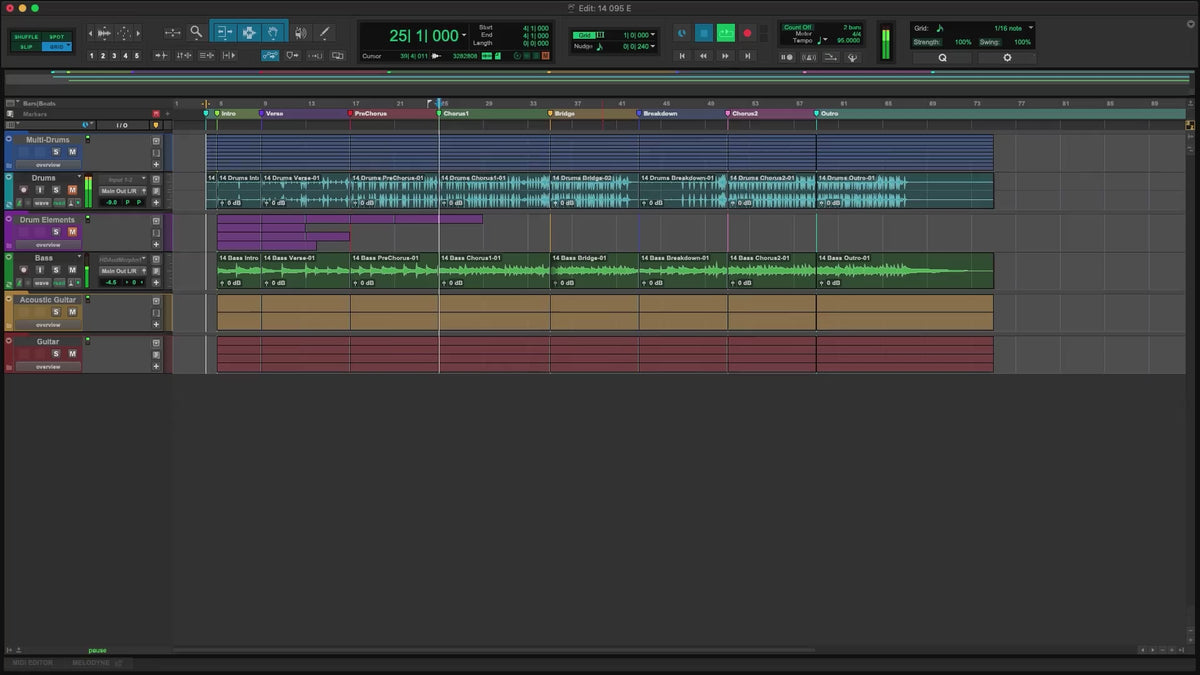Screen dimensions: 1200x675
Task: Click the red Record button in transport
Action: click(747, 33)
